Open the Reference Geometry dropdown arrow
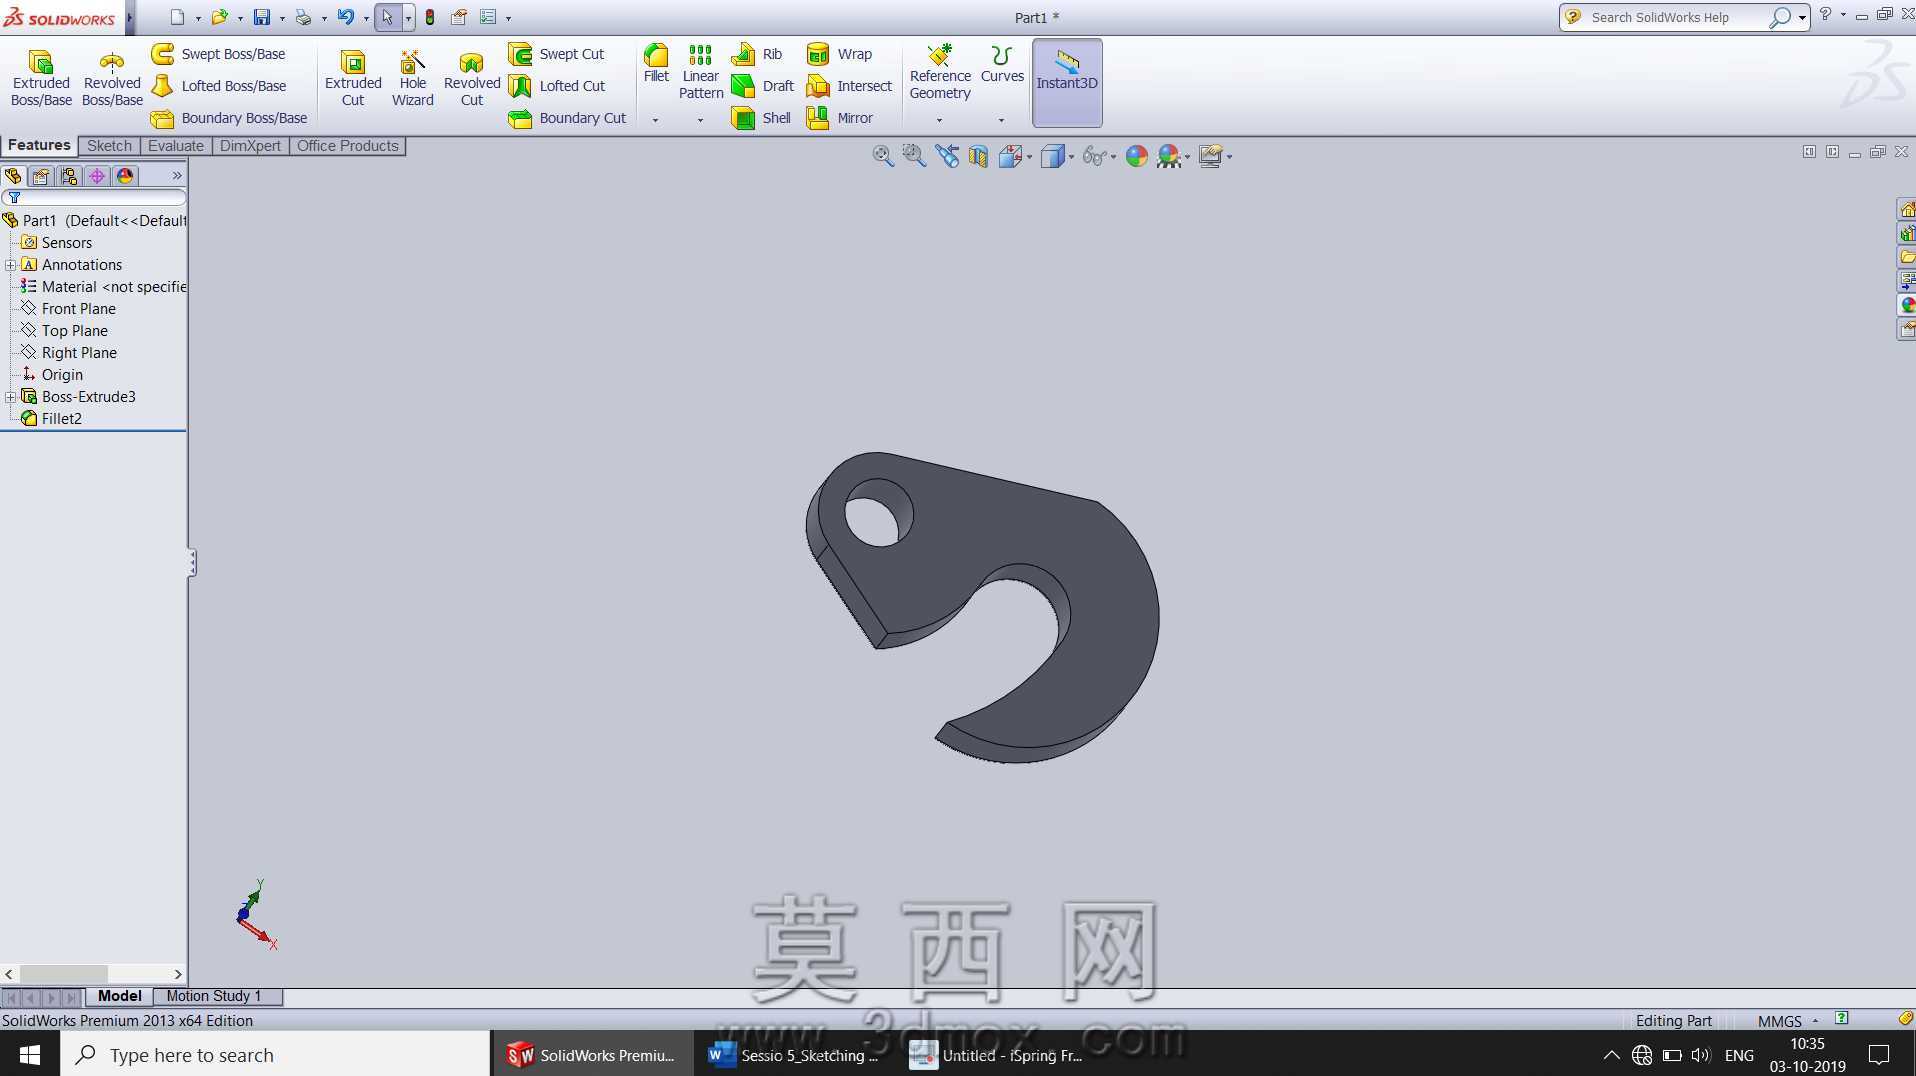The height and width of the screenshot is (1076, 1916). [x=939, y=120]
